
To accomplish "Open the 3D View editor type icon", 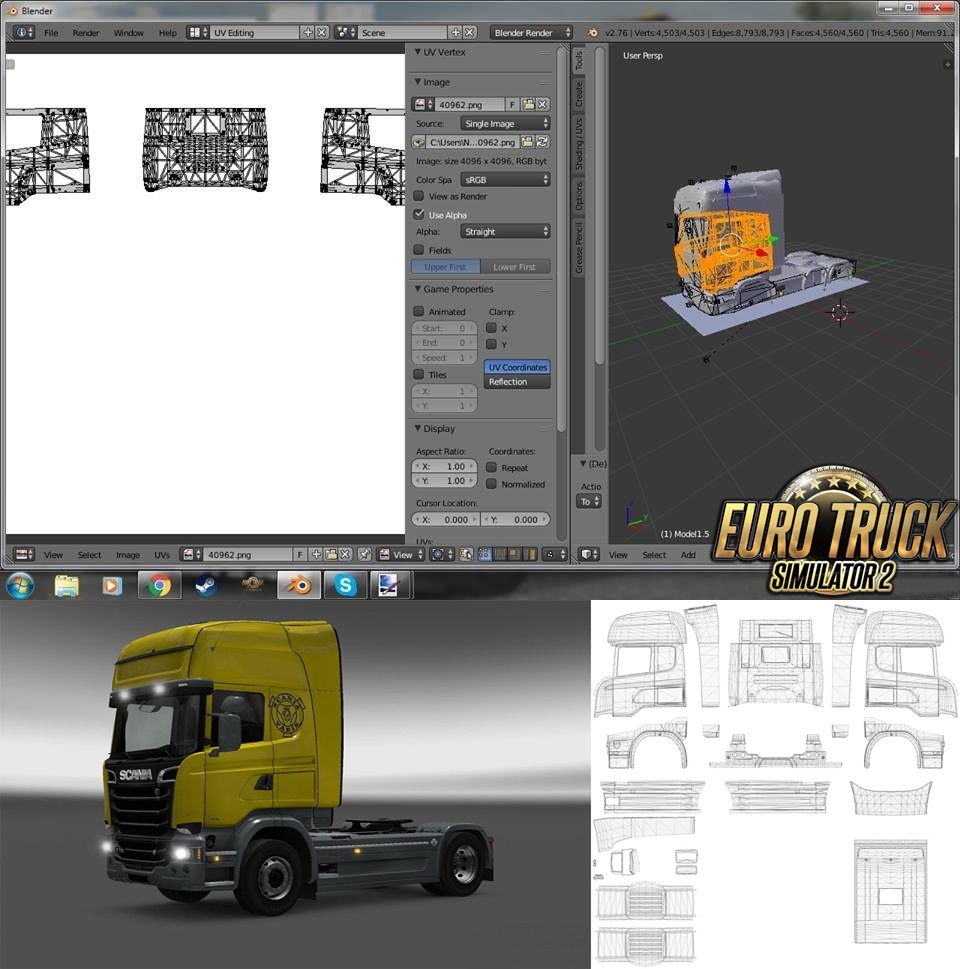I will pyautogui.click(x=588, y=554).
